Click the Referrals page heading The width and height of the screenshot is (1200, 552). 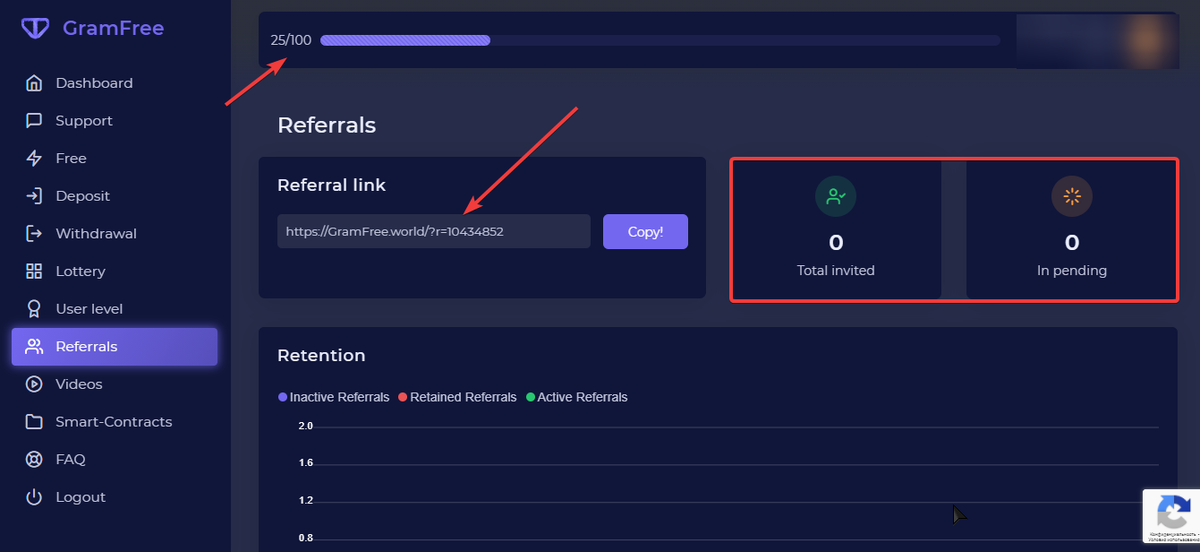point(326,125)
